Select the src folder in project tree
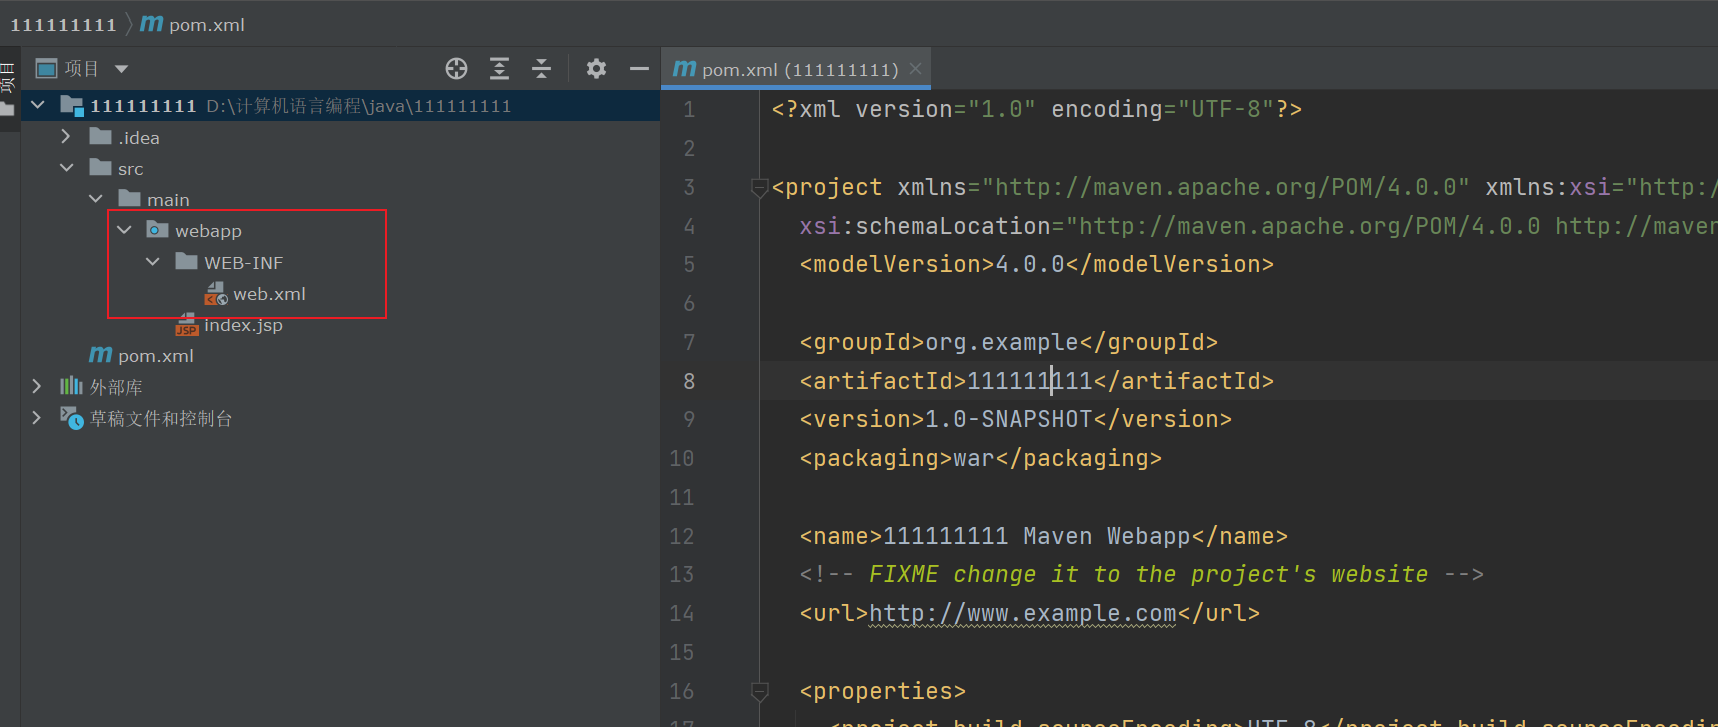The height and width of the screenshot is (727, 1718). tap(130, 168)
